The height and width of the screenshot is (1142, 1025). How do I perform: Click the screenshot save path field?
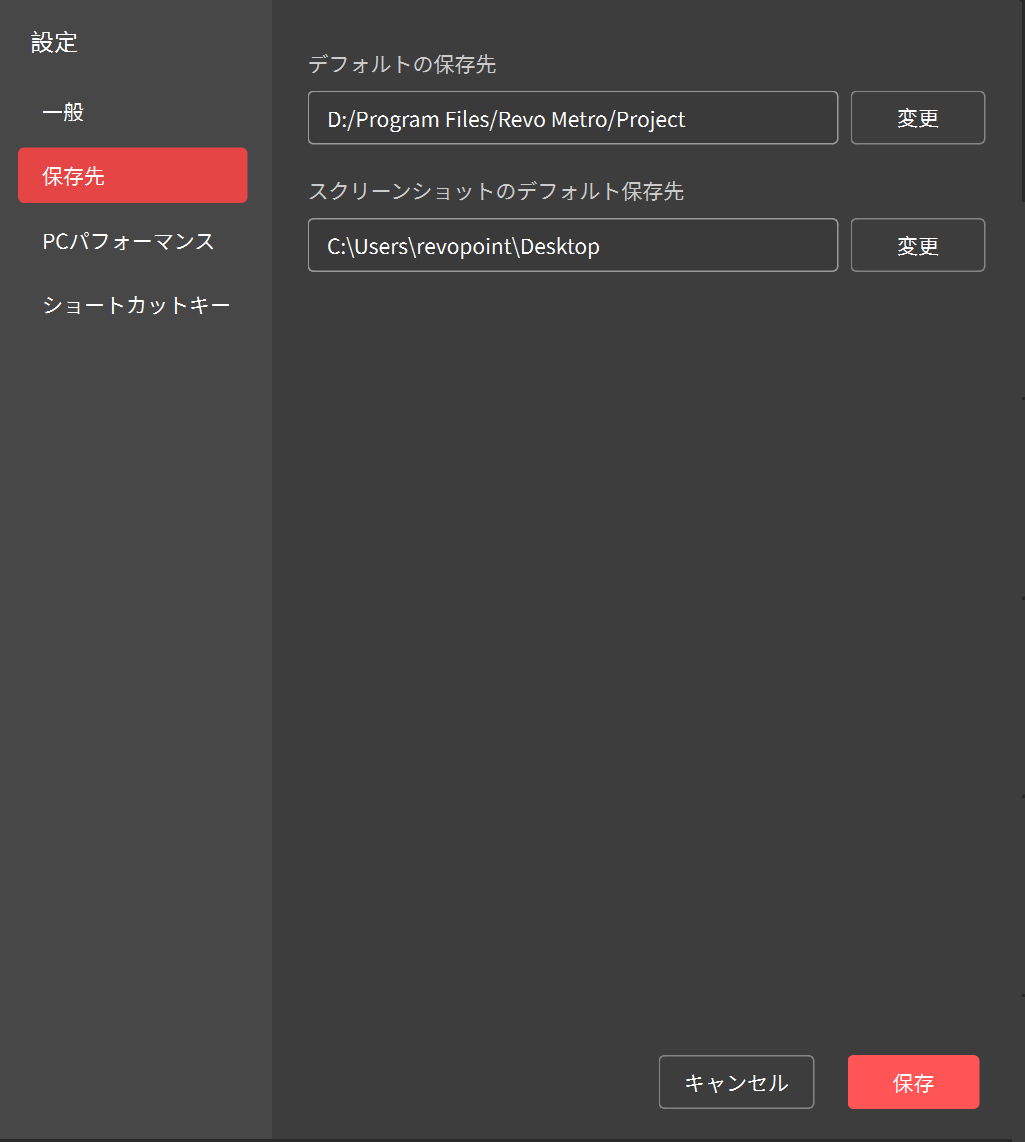click(572, 245)
